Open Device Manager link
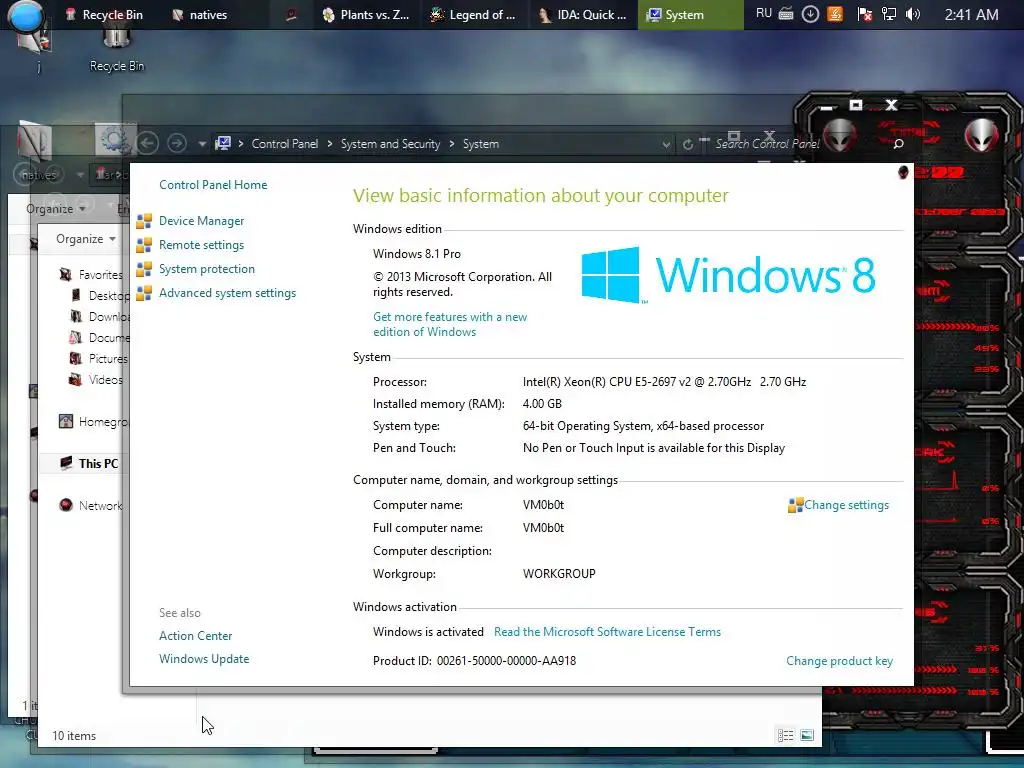Screen dimensions: 1024x768 tap(201, 221)
